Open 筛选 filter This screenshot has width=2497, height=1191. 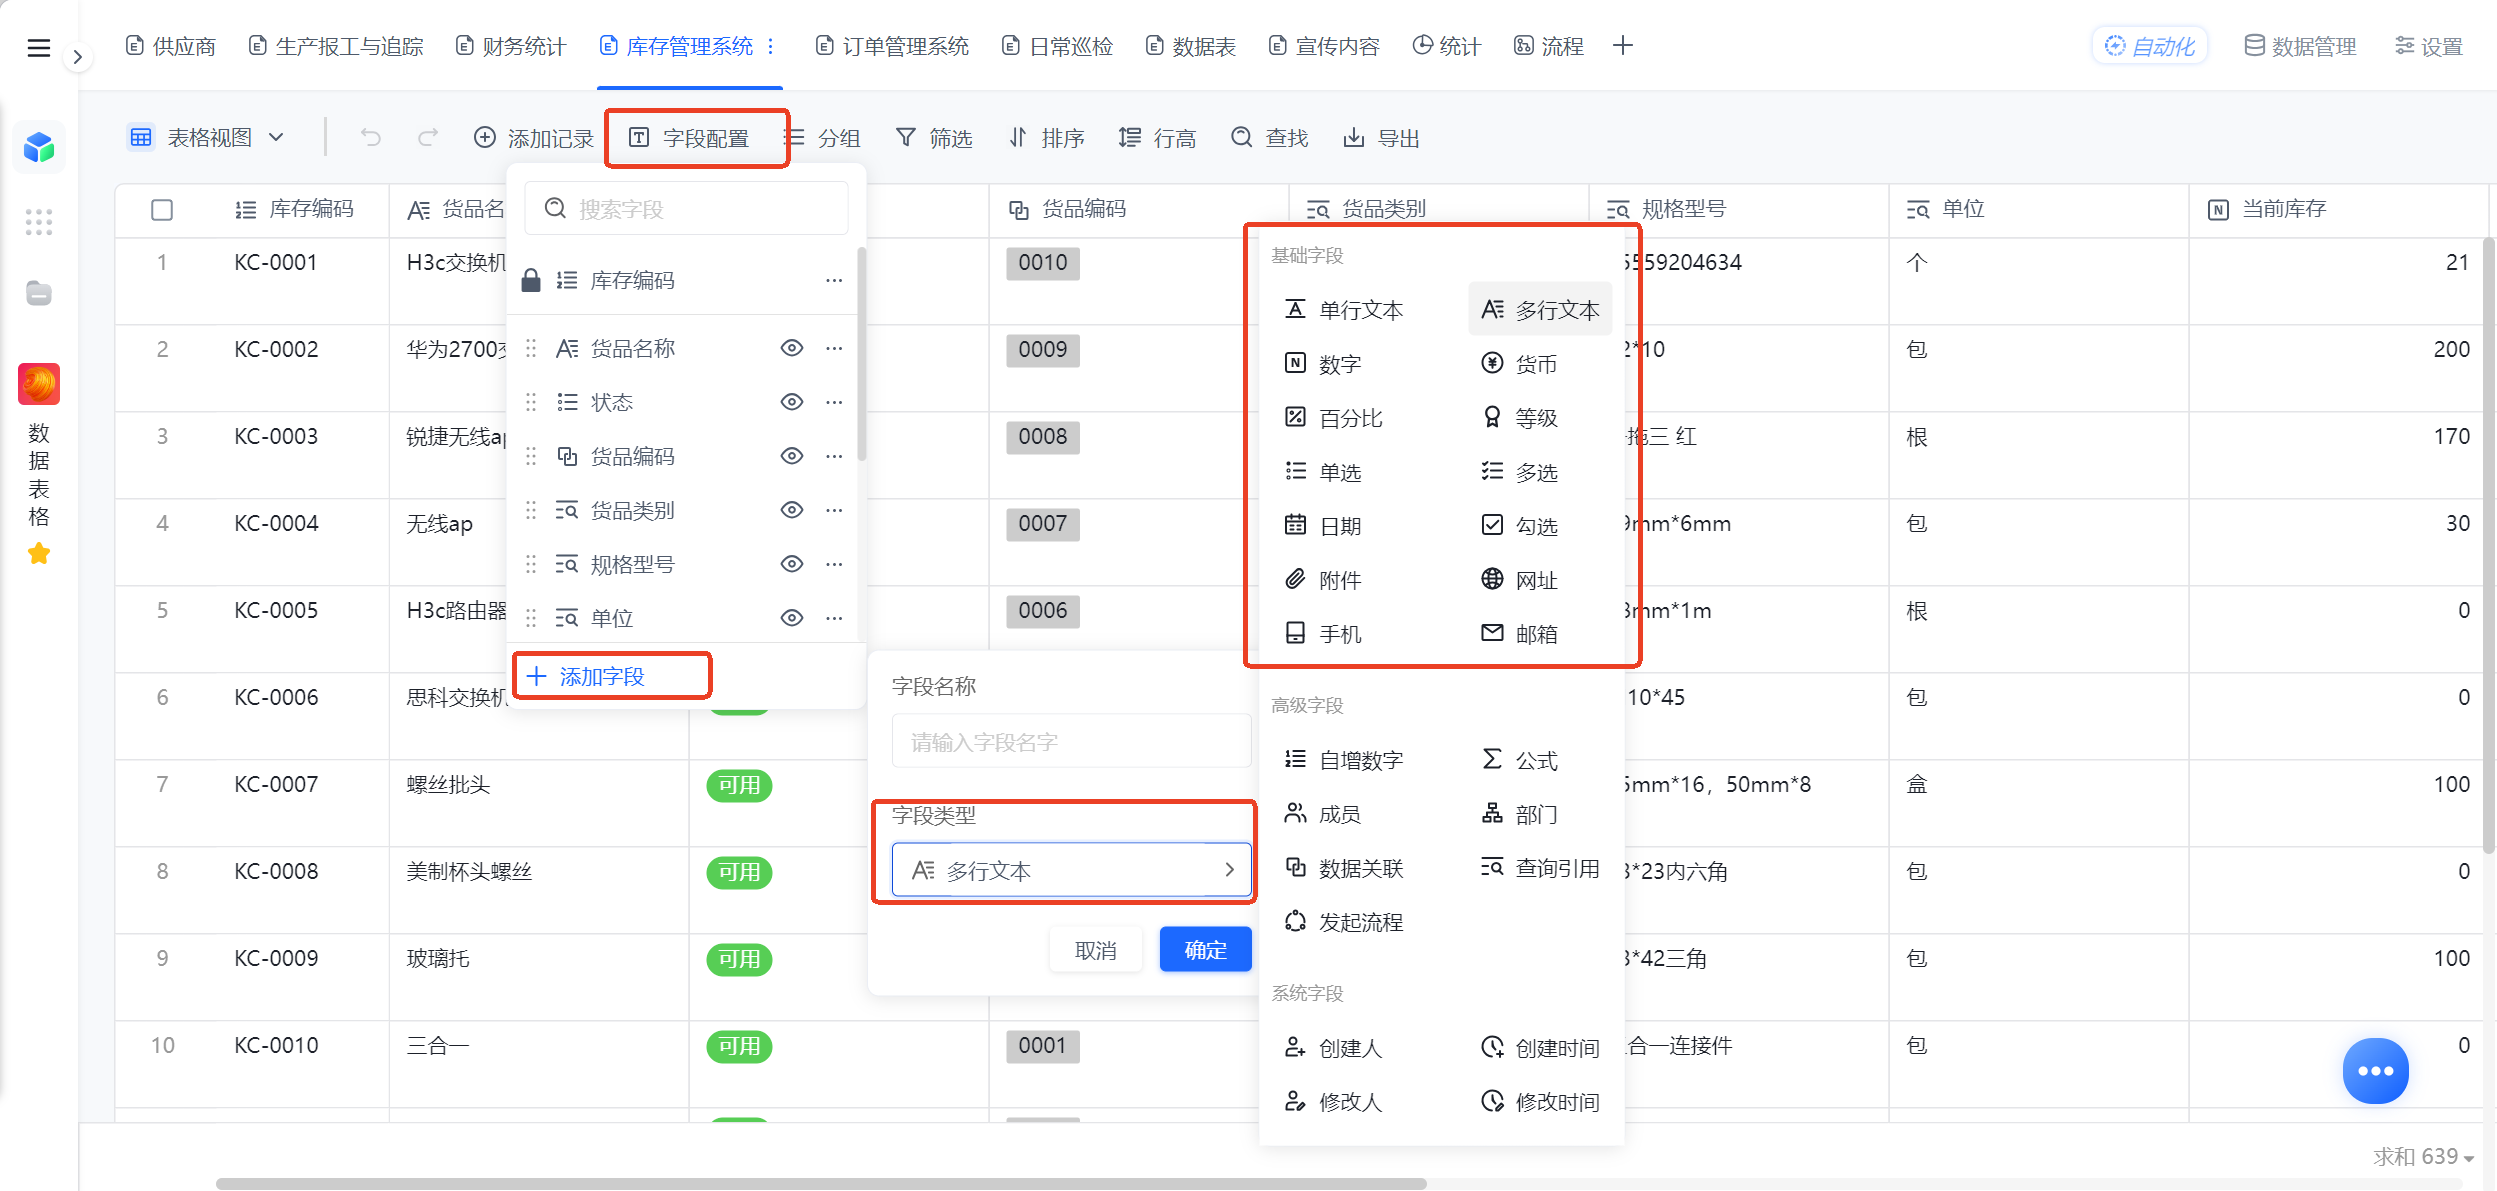pyautogui.click(x=934, y=137)
